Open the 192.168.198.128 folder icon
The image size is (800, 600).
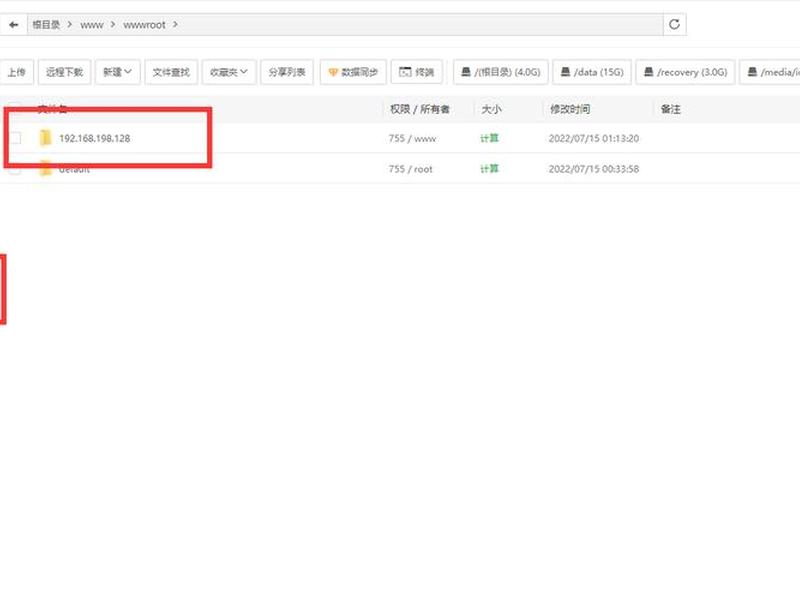tap(45, 138)
